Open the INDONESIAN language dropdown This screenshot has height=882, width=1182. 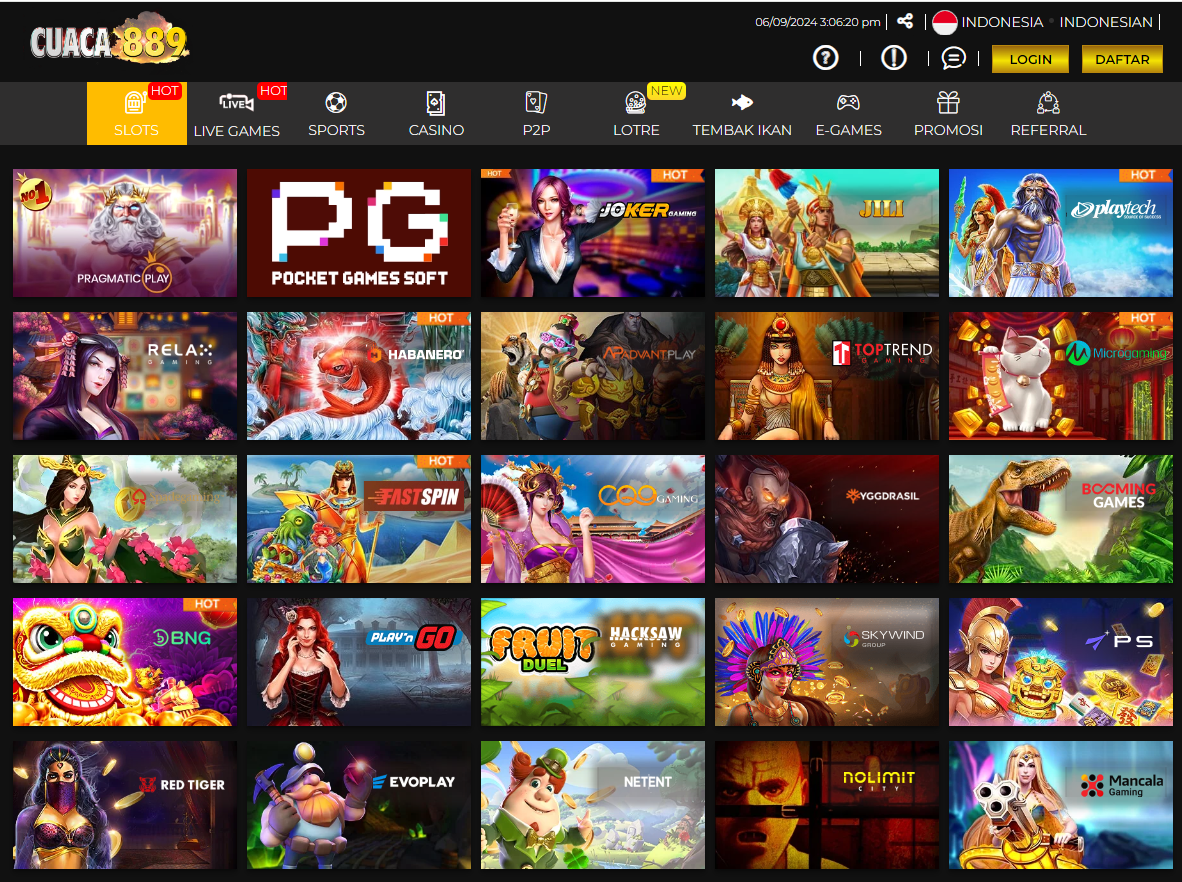1106,21
